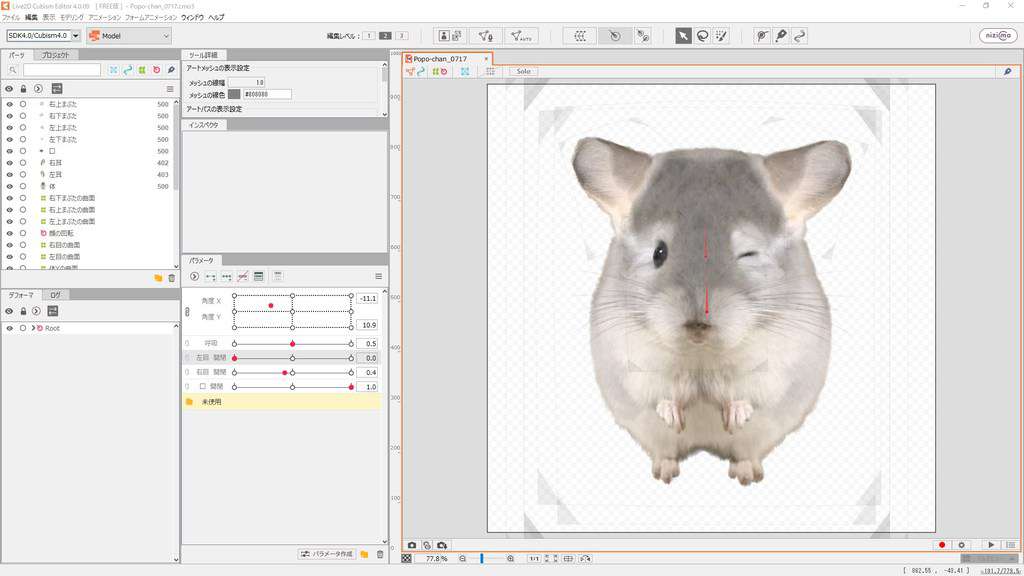Image resolution: width=1024 pixels, height=576 pixels.
Task: Set edit level to 1
Action: coord(369,35)
